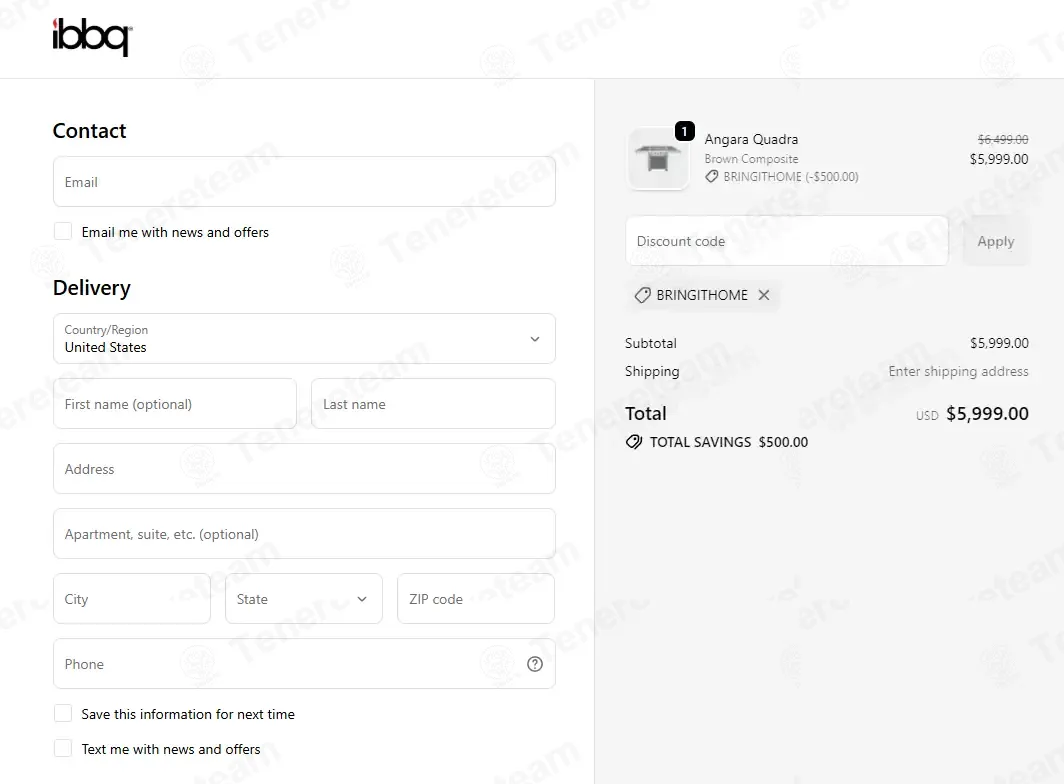Open the phone number help icon
Image resolution: width=1064 pixels, height=784 pixels.
coord(535,664)
